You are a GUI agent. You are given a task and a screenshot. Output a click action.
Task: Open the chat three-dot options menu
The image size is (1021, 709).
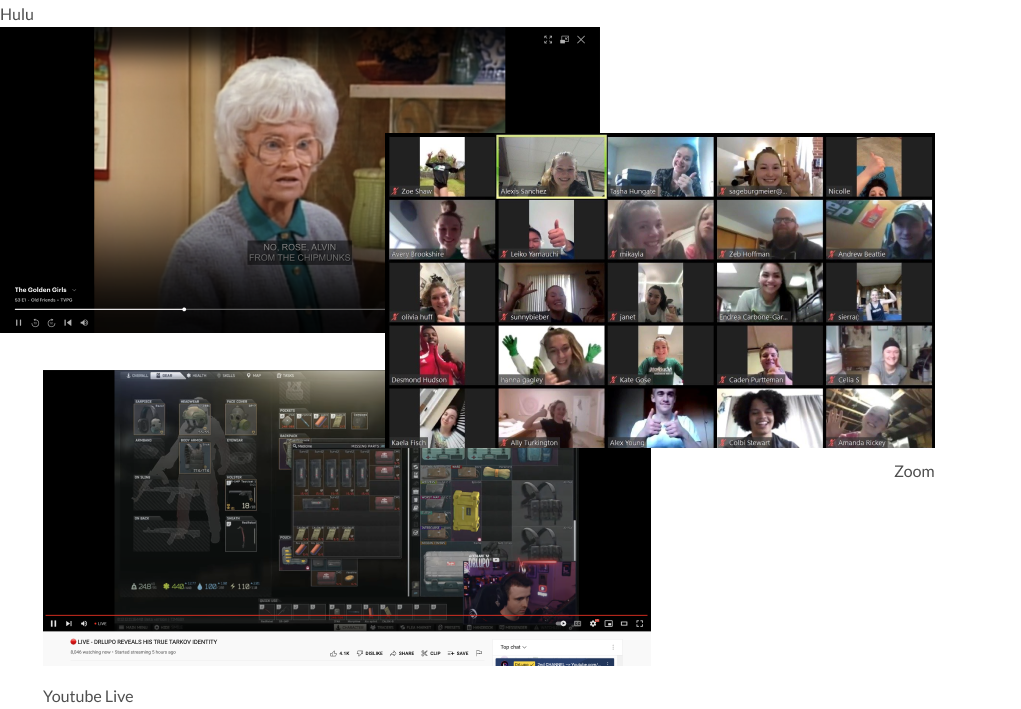coord(613,647)
